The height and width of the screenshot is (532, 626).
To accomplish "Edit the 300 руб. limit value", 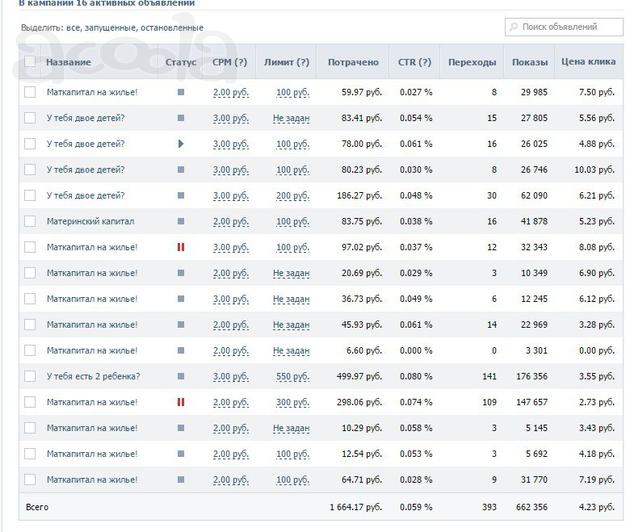I will click(293, 402).
